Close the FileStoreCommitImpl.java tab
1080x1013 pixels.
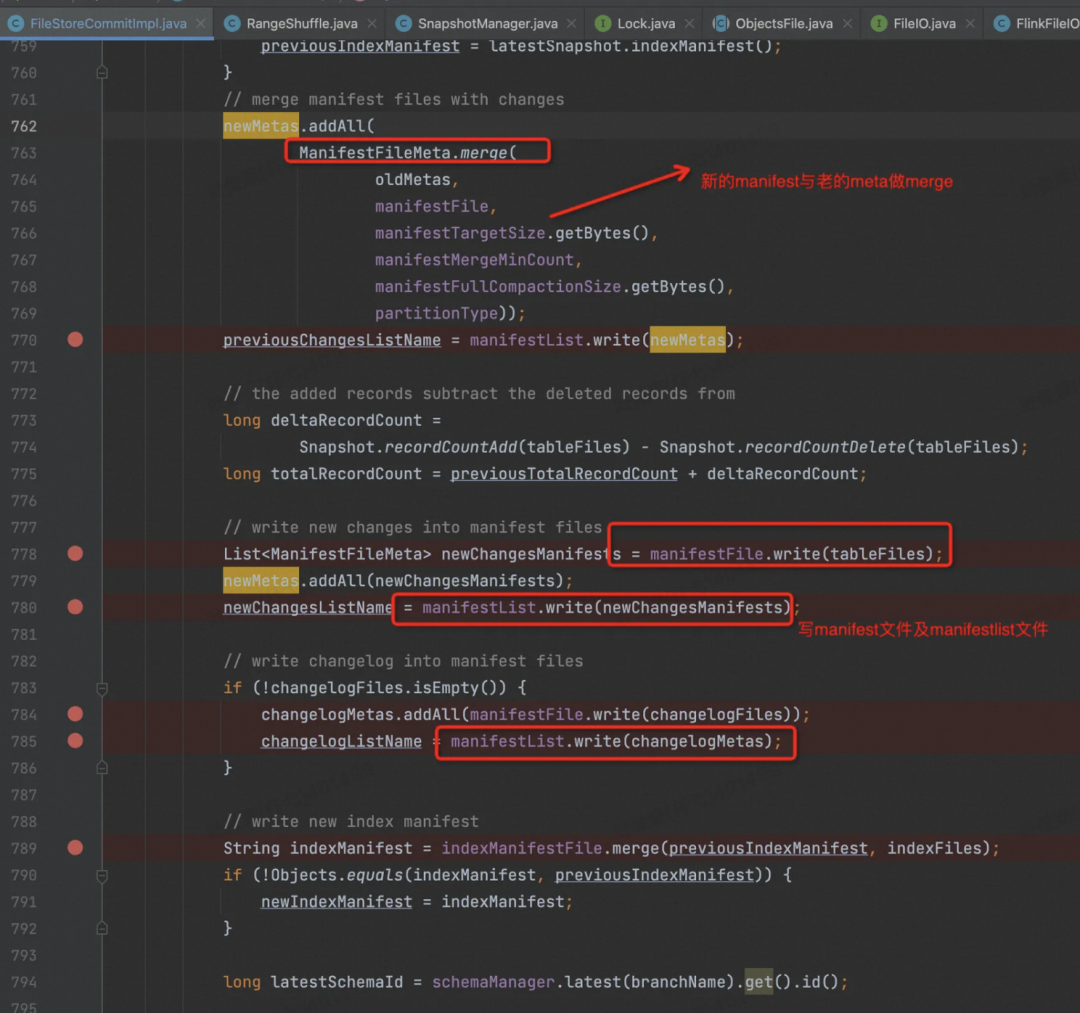[199, 23]
